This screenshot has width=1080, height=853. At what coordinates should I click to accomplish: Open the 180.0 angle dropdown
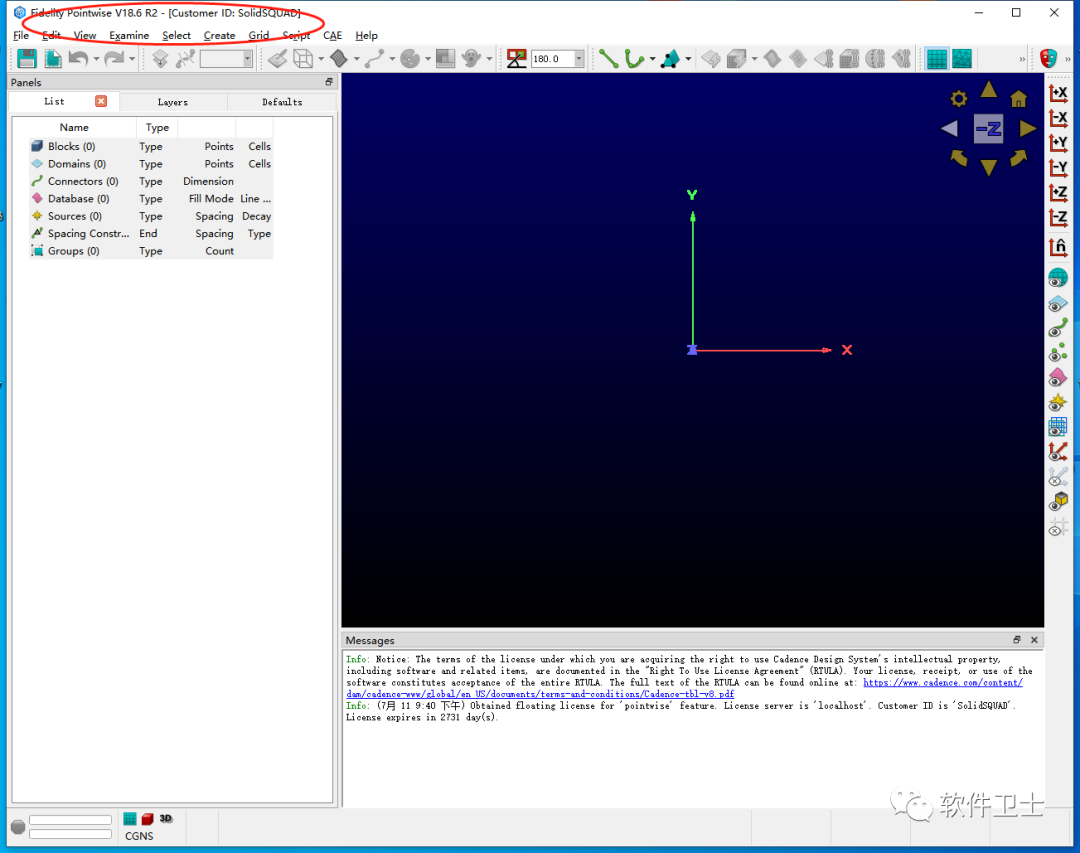(x=579, y=59)
